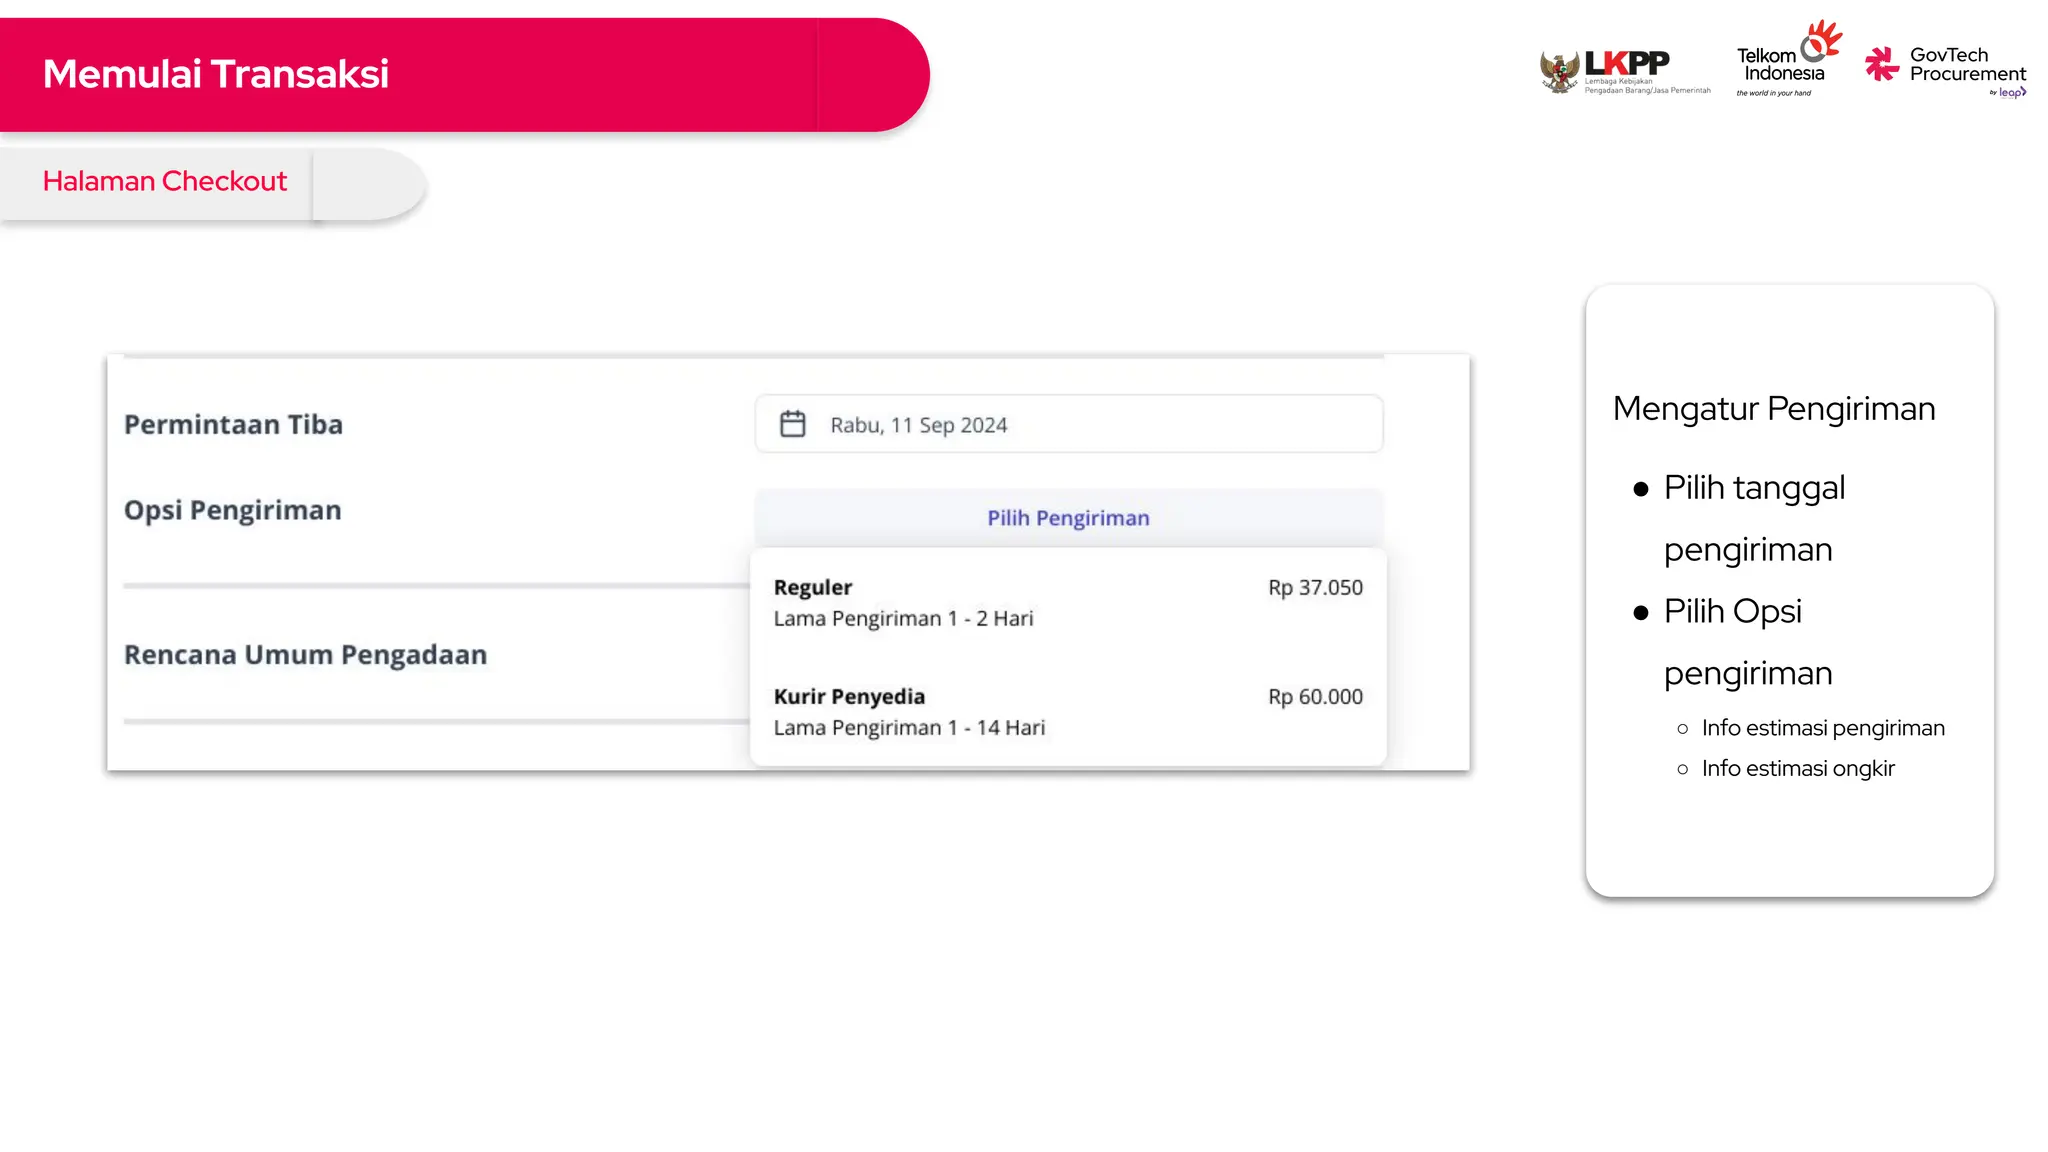This screenshot has height=1152, width=2048.
Task: Click the Opsi Pengiriman label
Action: tap(233, 510)
